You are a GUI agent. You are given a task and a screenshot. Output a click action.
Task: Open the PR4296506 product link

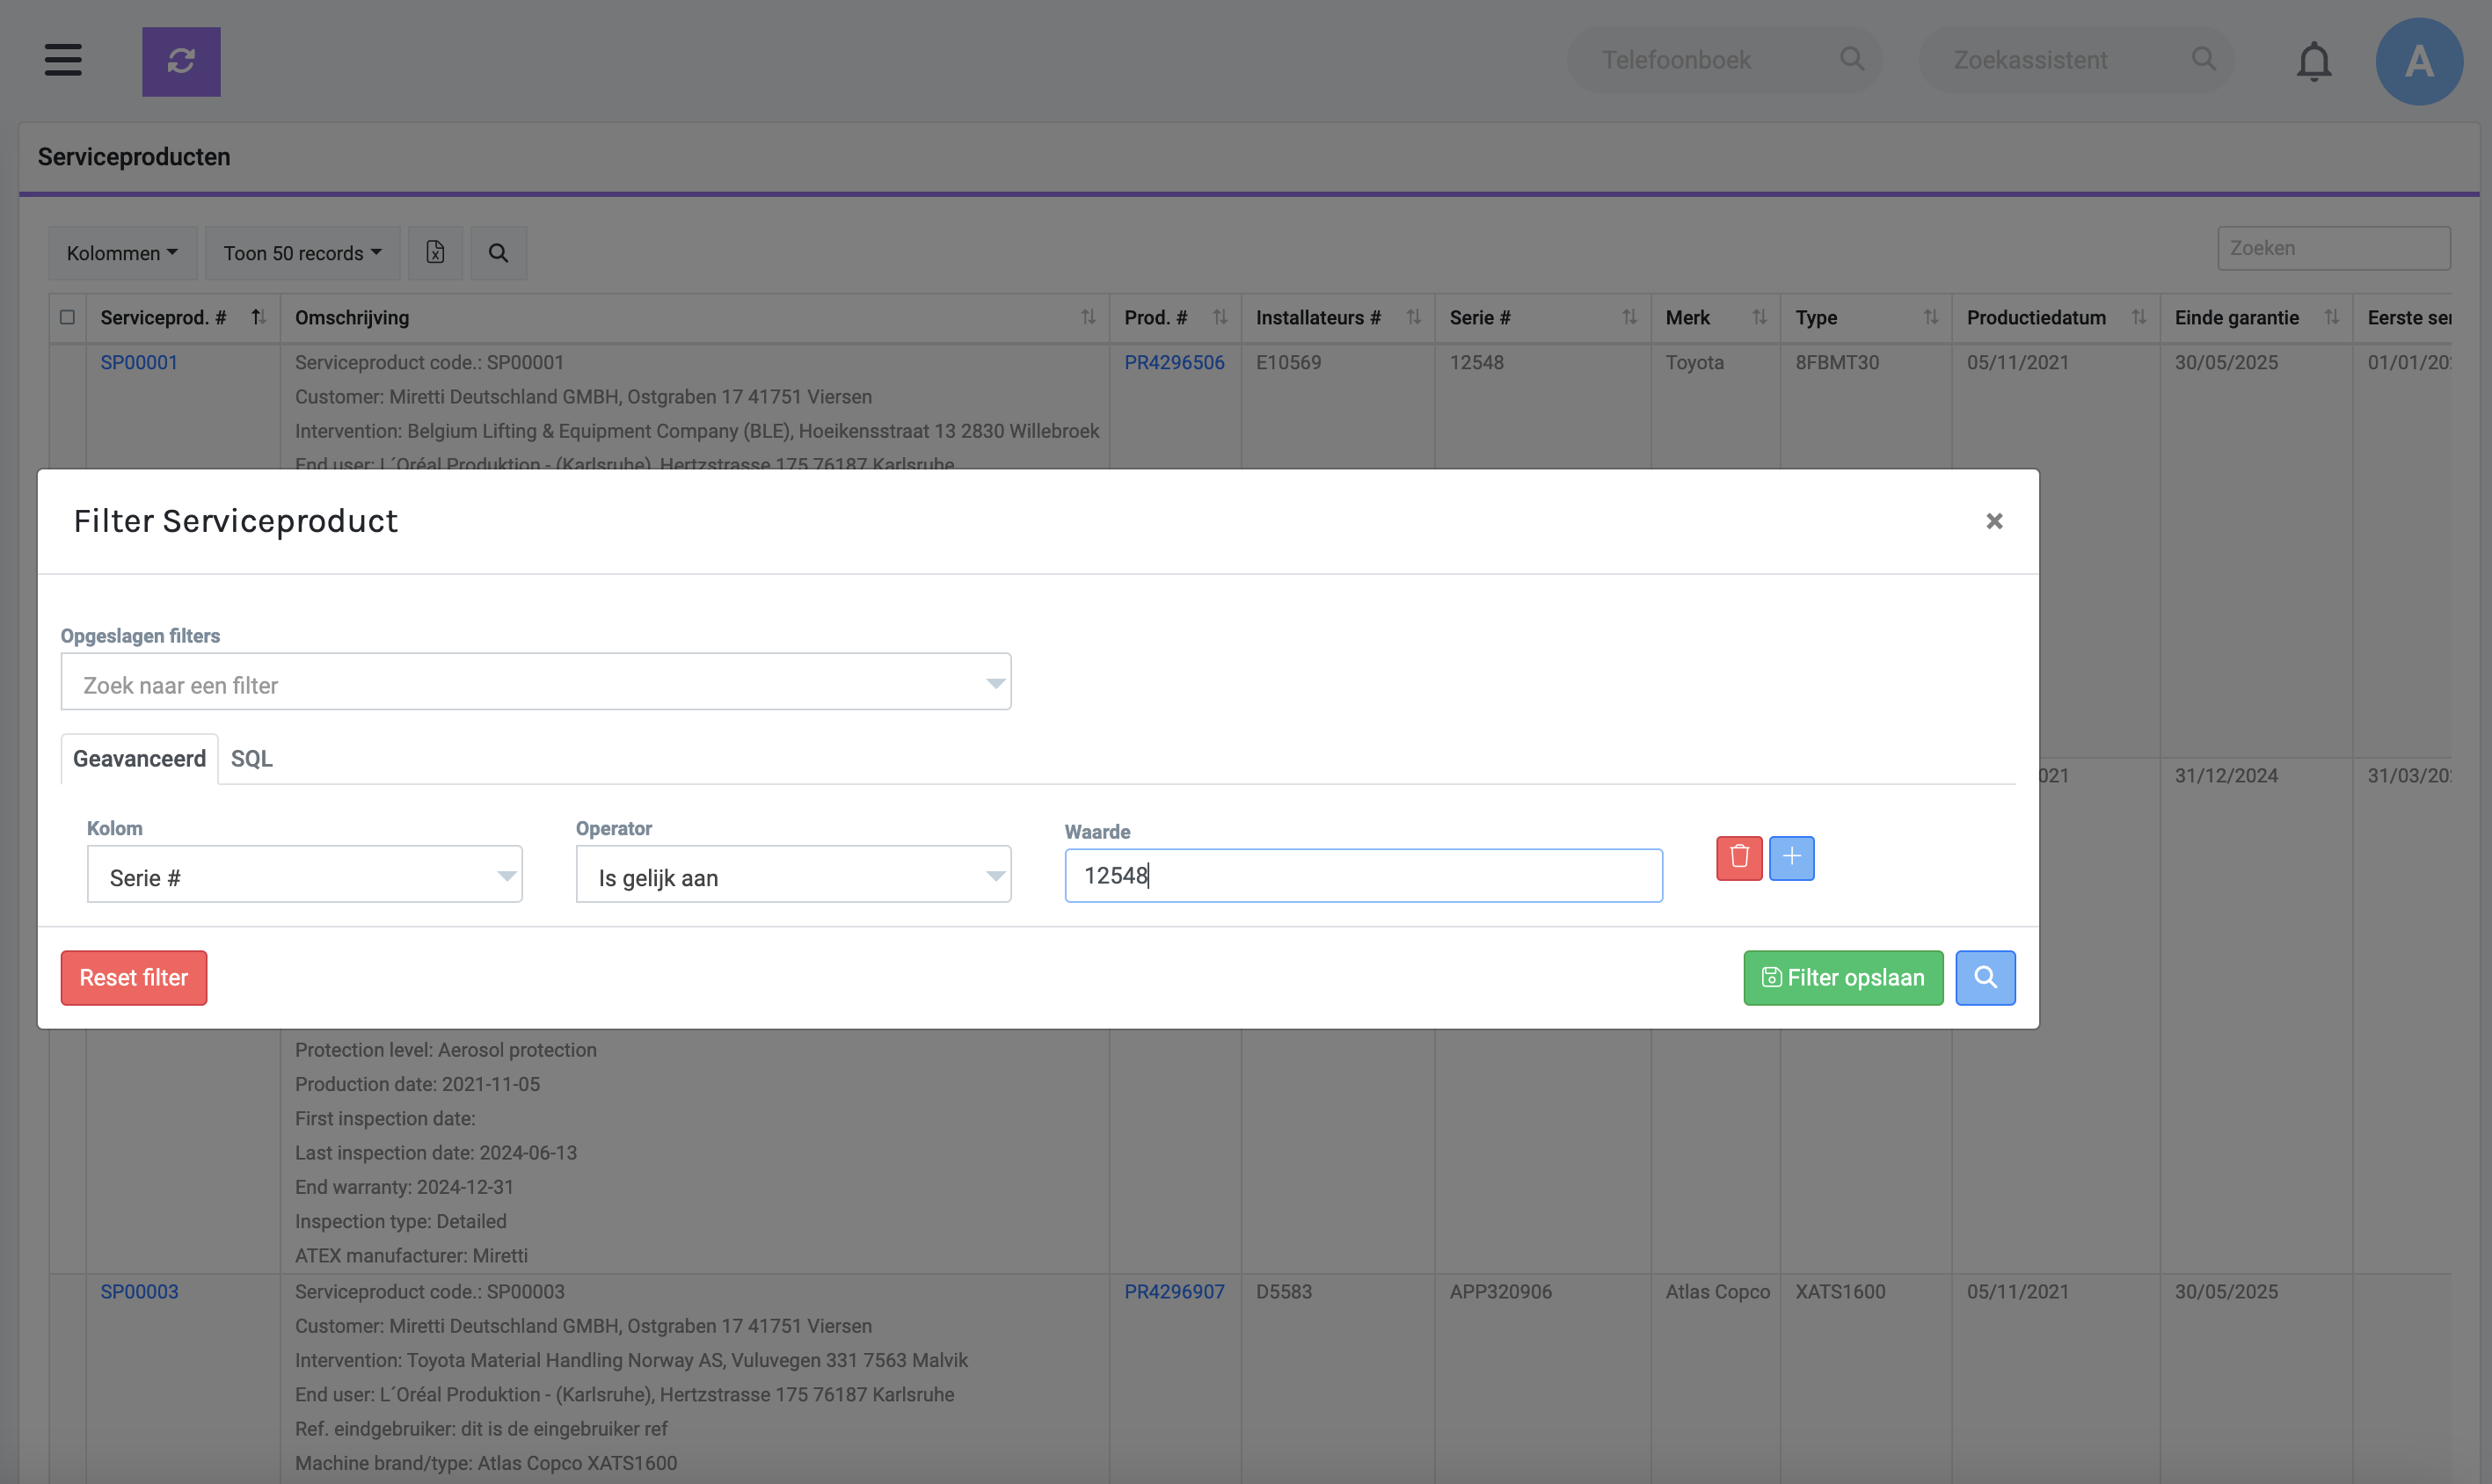[1174, 362]
